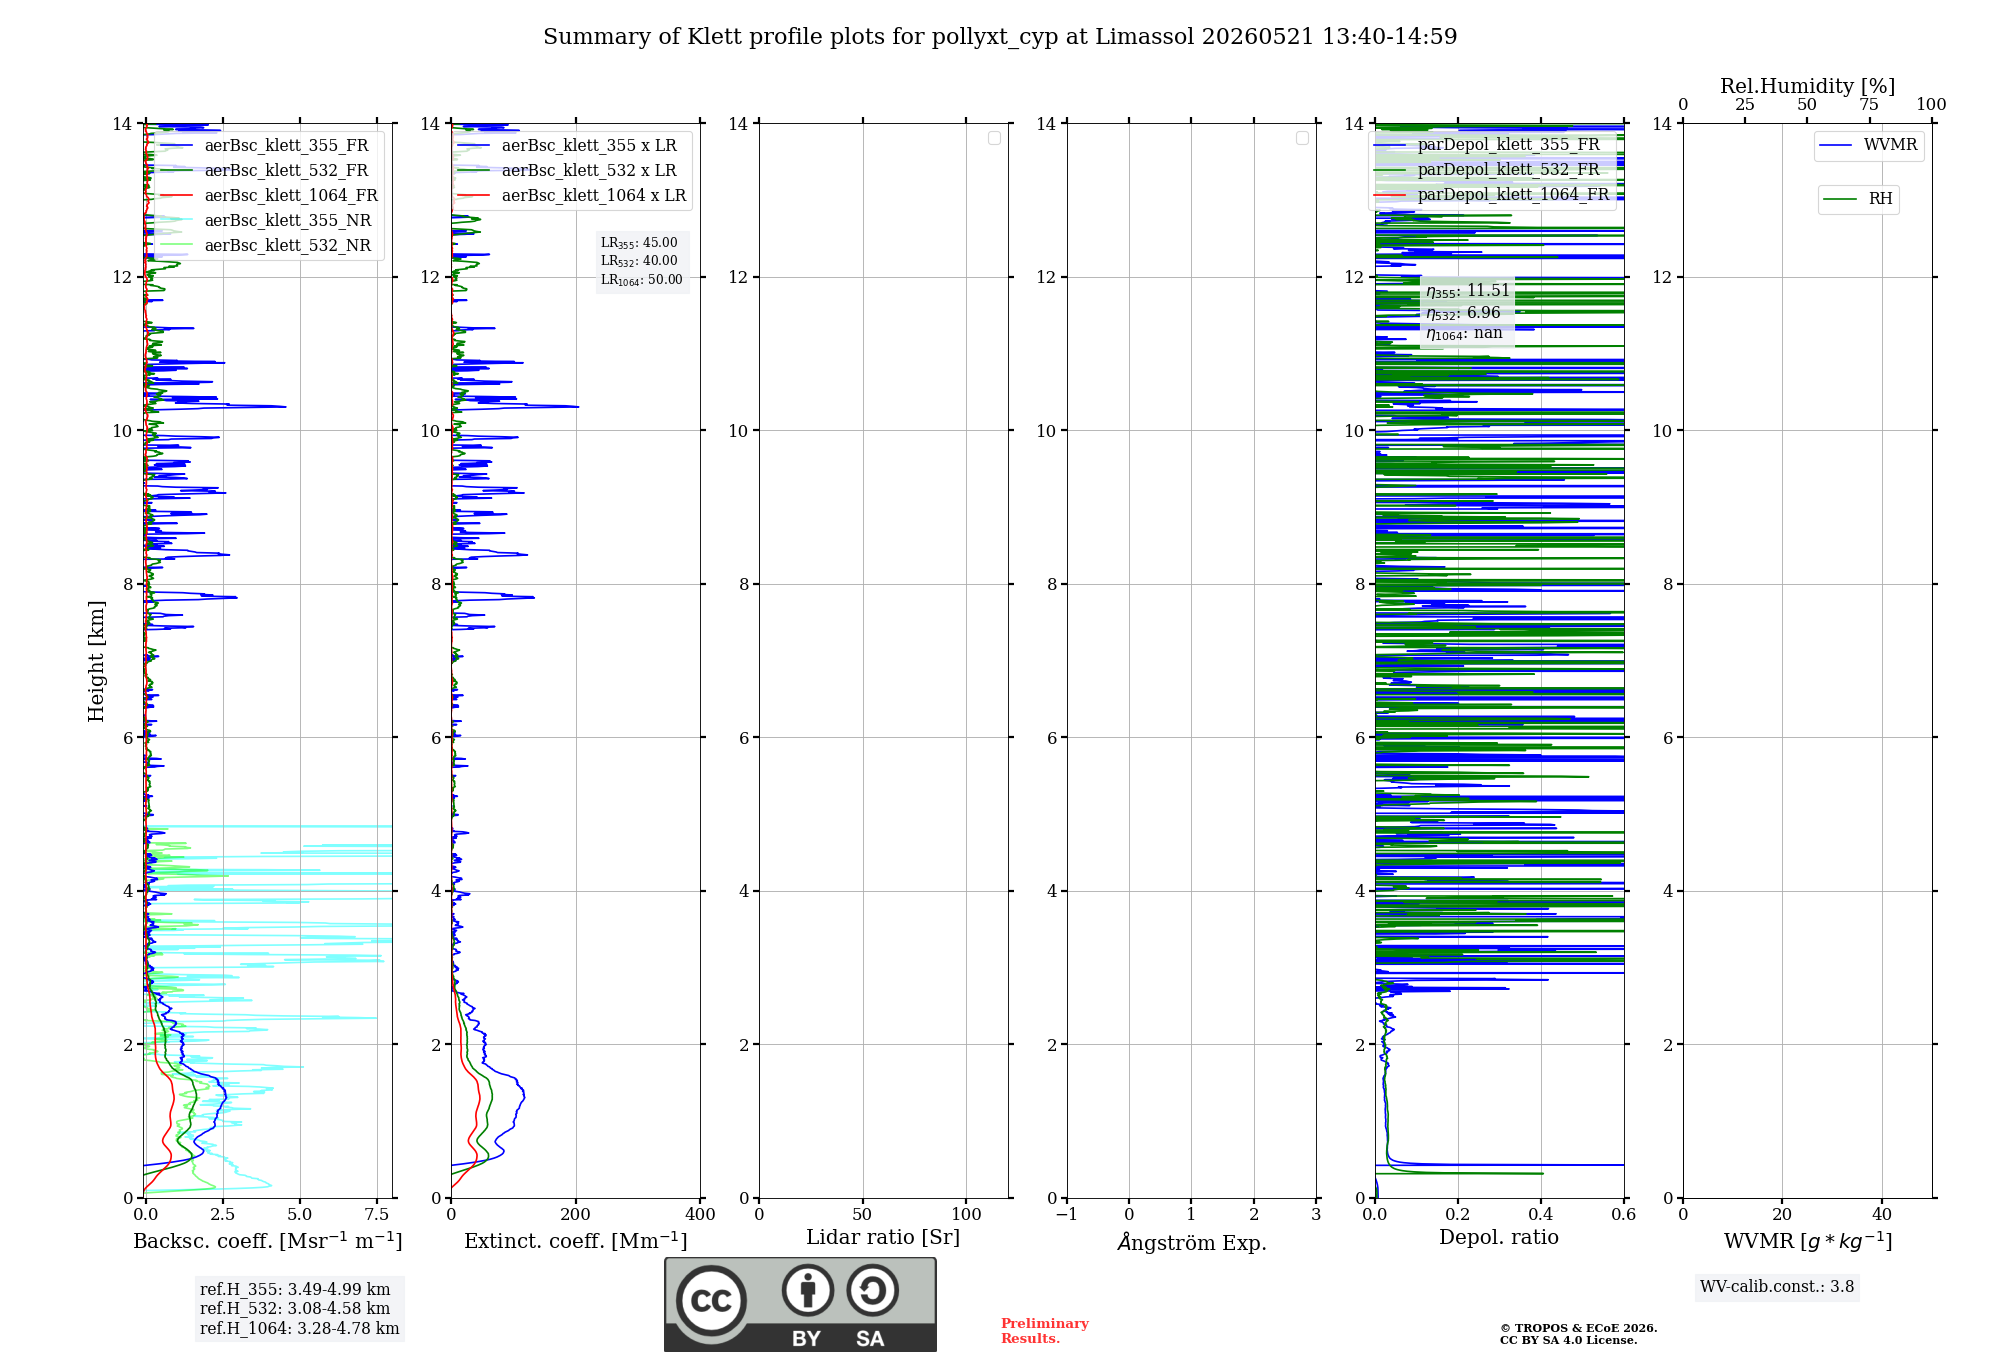Click the red line sample for aerBsc_klett_1064_FR

[x=176, y=196]
